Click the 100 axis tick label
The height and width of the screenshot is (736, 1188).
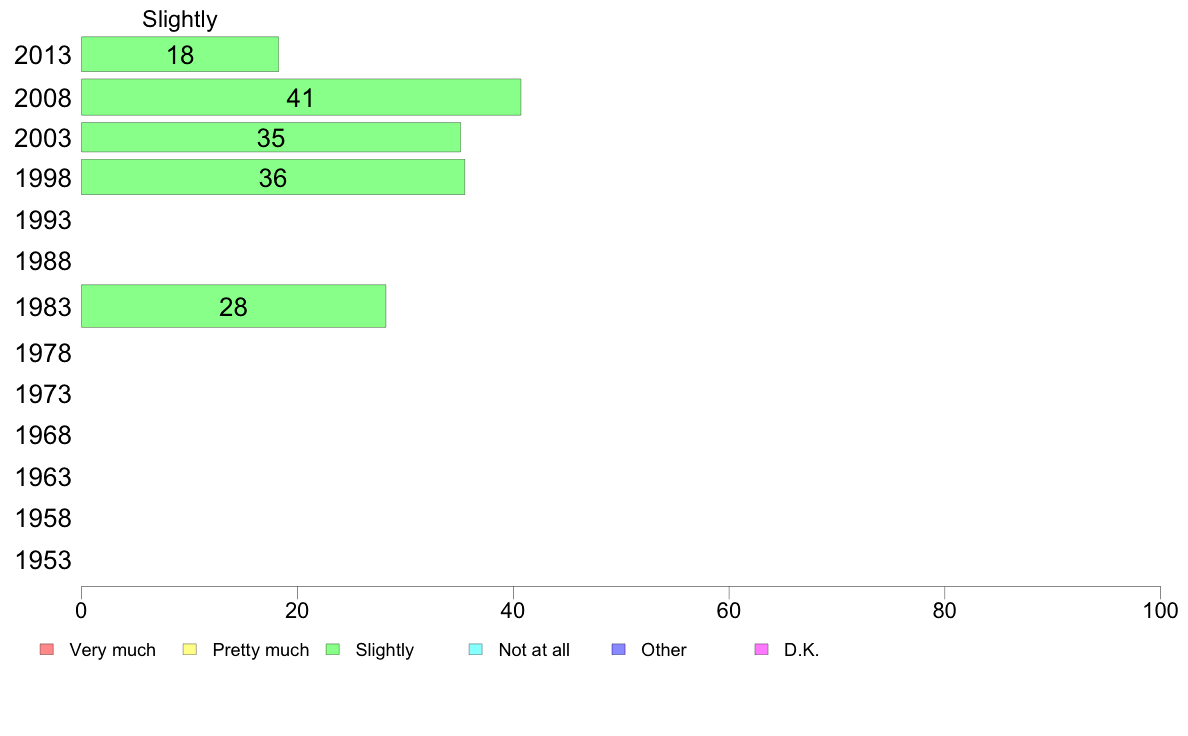tap(1160, 611)
